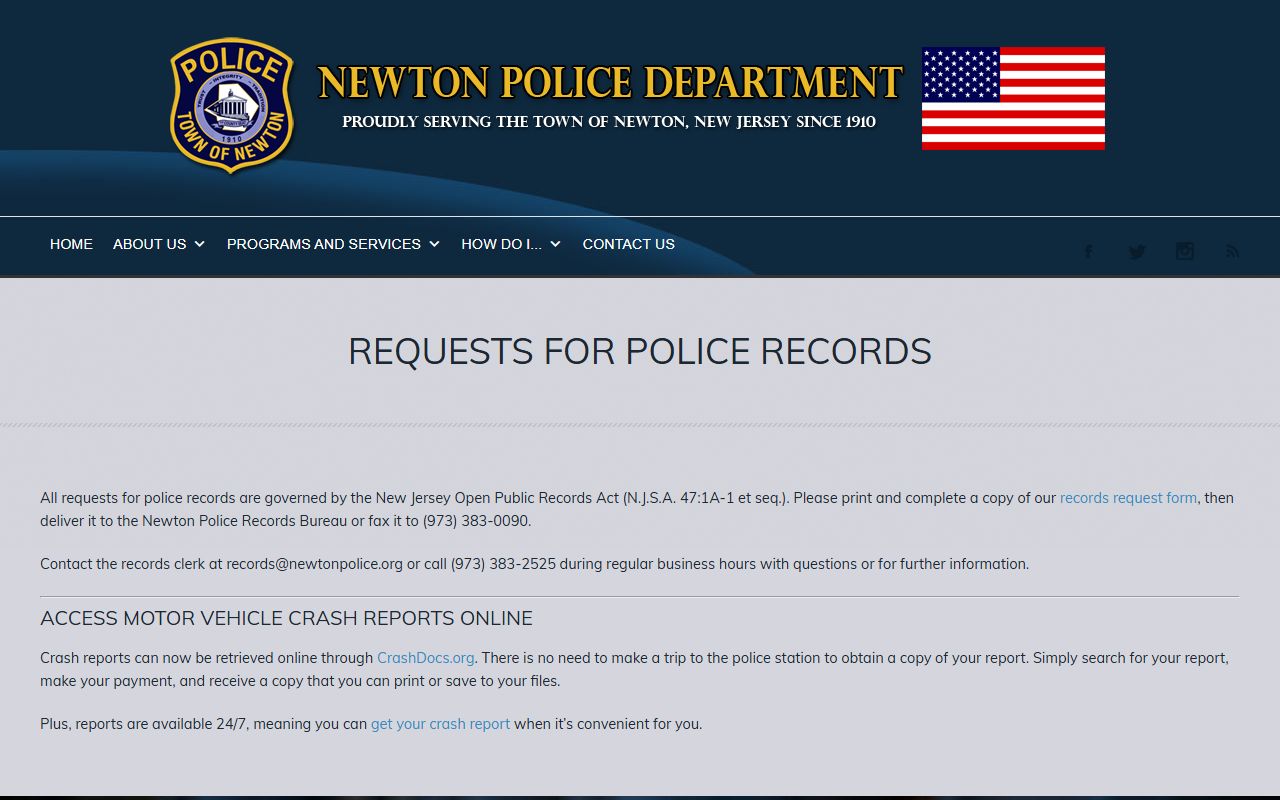Screen dimensions: 1280x800
Task: Expand the How Do I... chevron
Action: tap(556, 244)
